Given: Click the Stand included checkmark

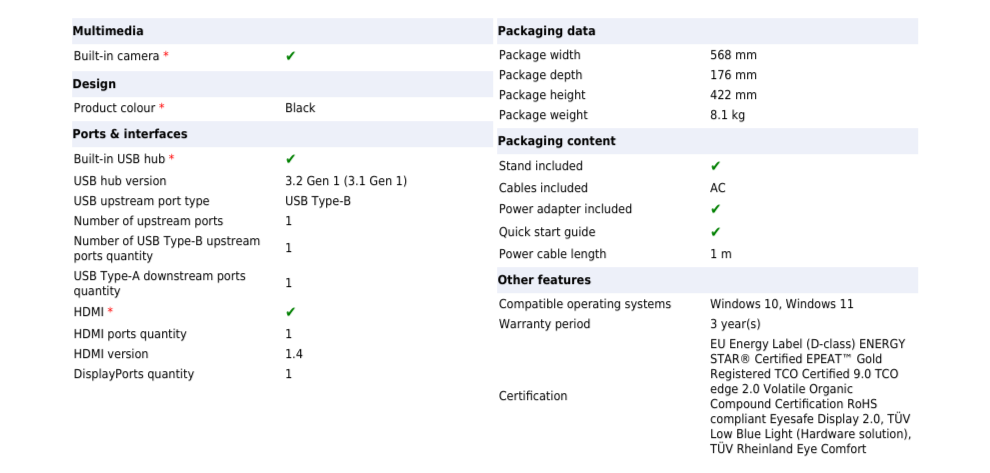Looking at the screenshot, I should pos(715,166).
